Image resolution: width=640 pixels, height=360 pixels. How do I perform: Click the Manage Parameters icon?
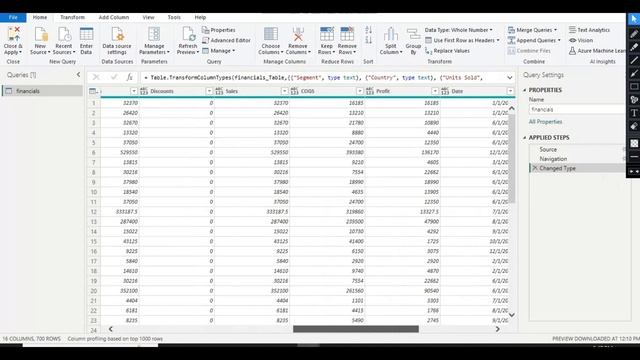click(154, 34)
